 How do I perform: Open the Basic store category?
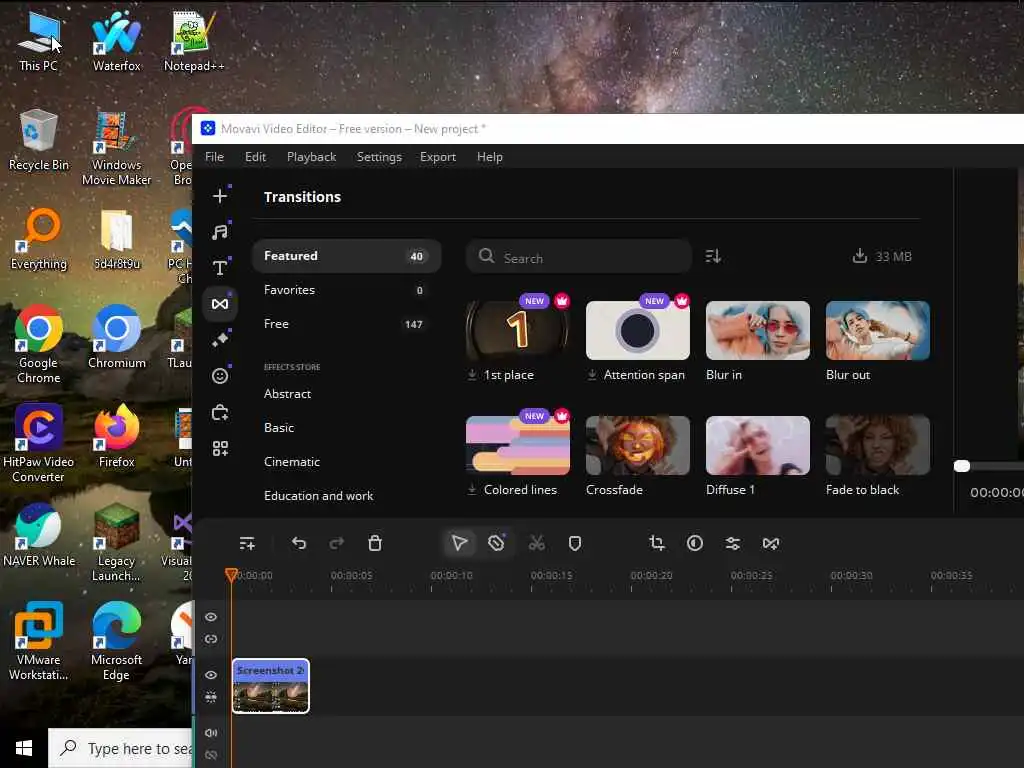(279, 428)
